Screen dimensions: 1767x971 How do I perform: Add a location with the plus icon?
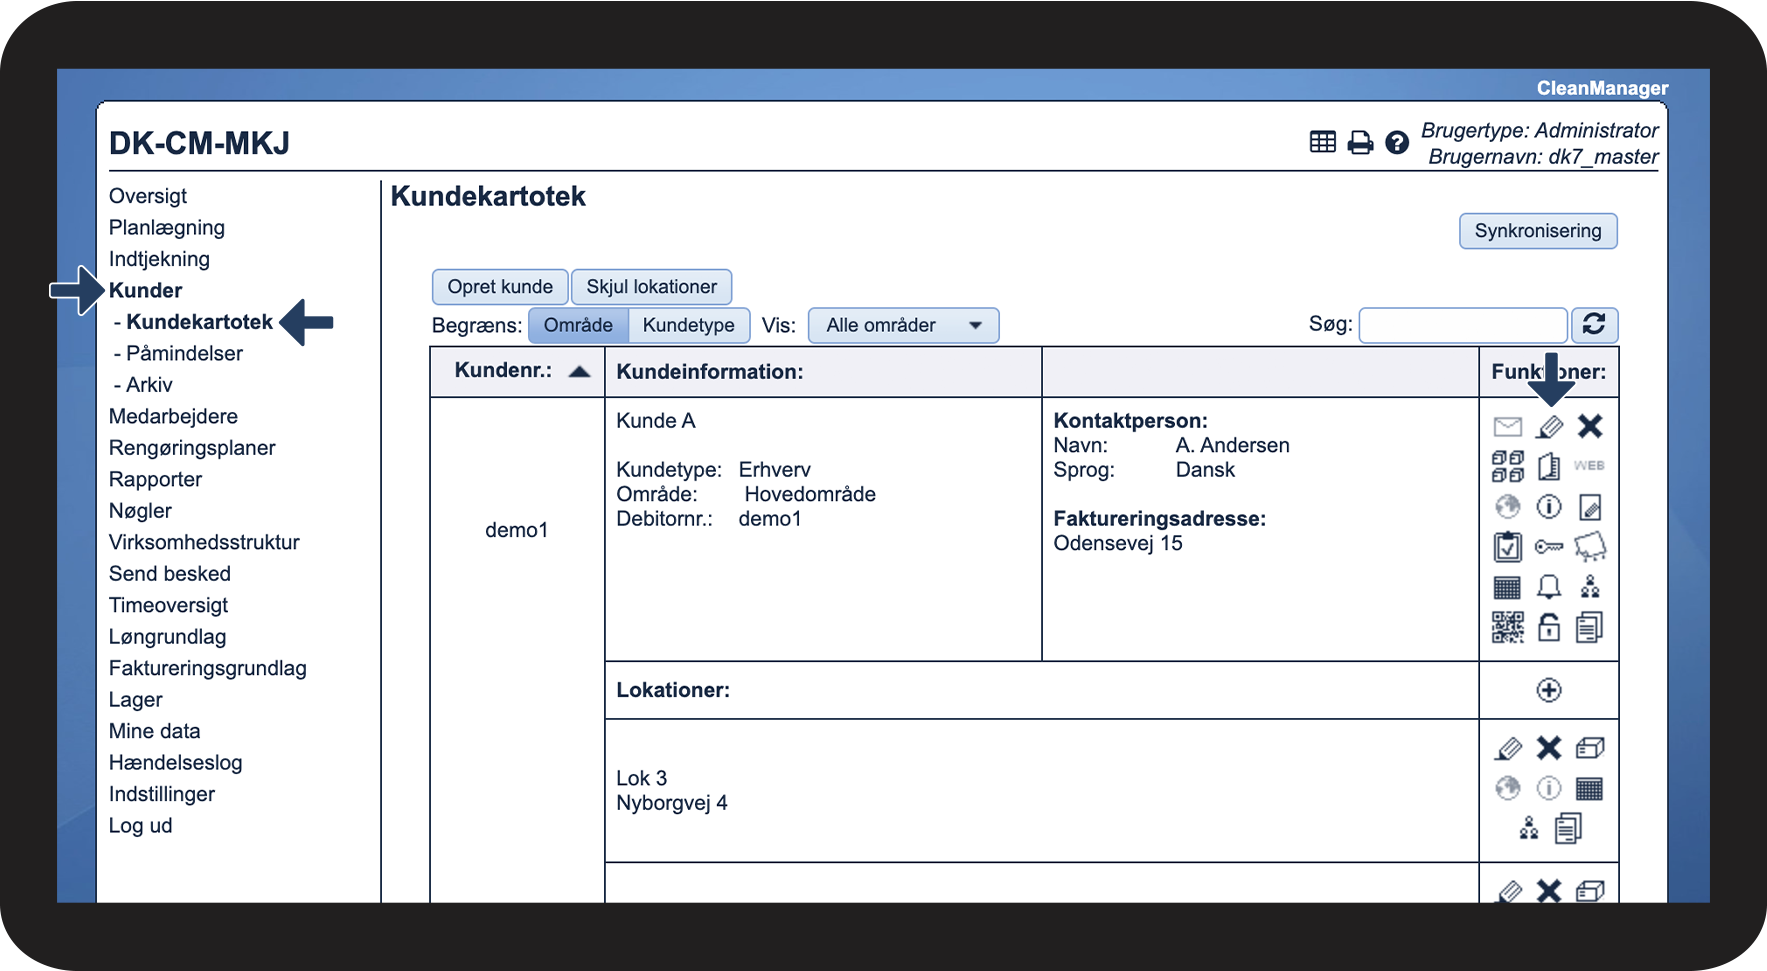(1549, 690)
